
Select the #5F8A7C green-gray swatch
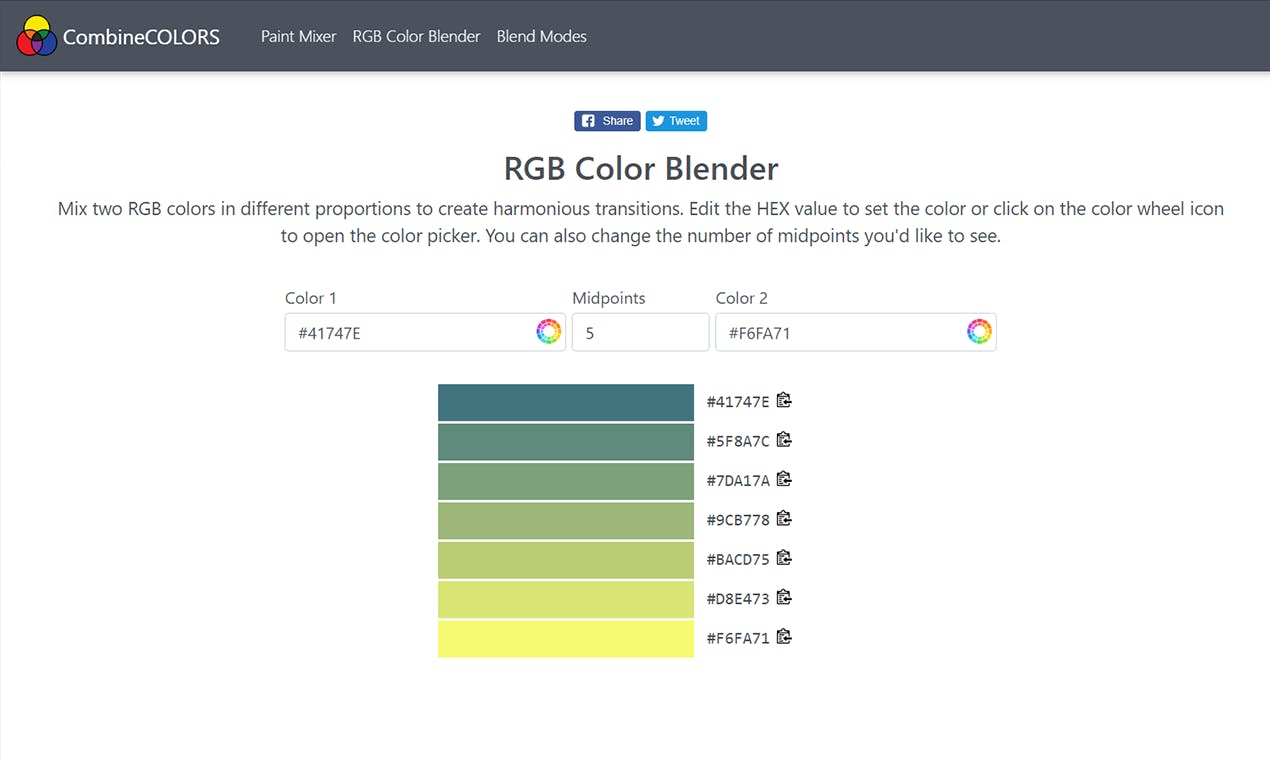tap(566, 442)
